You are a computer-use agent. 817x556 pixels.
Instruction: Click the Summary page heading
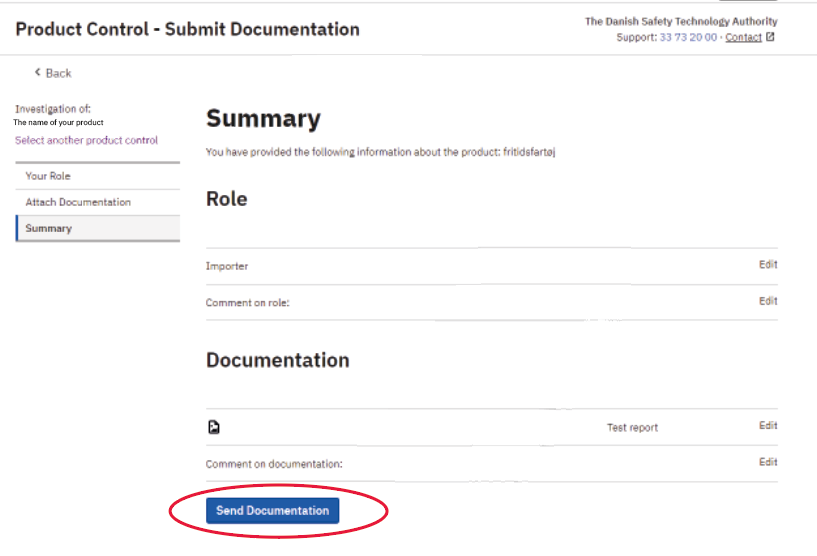point(263,119)
